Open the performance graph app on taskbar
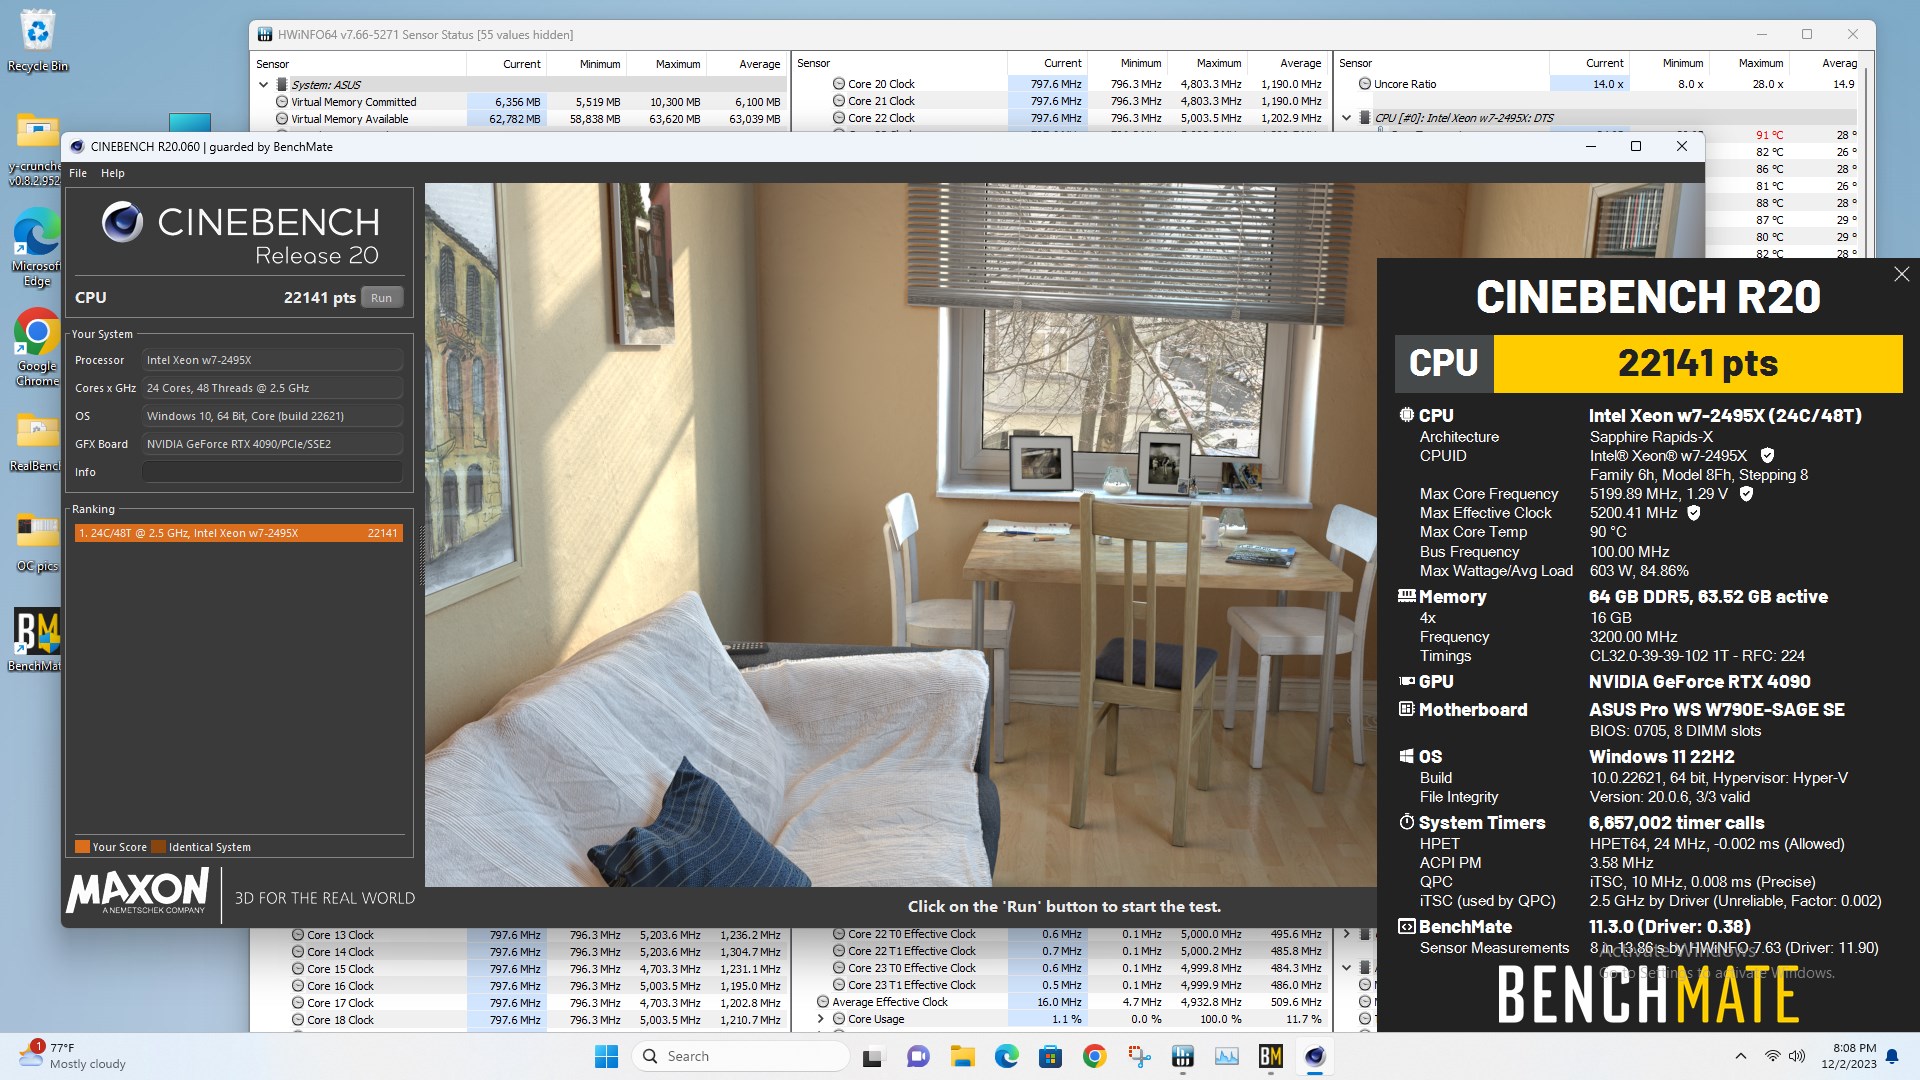 (1226, 1056)
